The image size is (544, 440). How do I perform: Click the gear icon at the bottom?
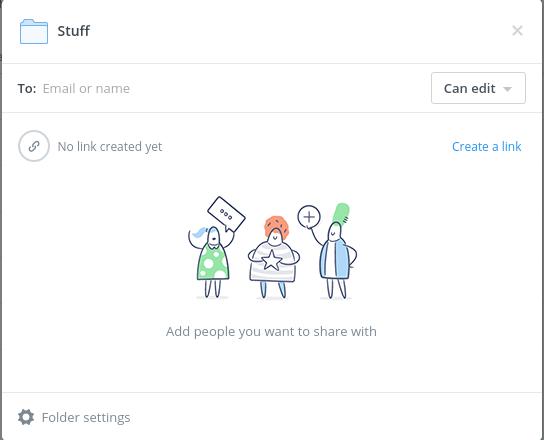point(26,417)
